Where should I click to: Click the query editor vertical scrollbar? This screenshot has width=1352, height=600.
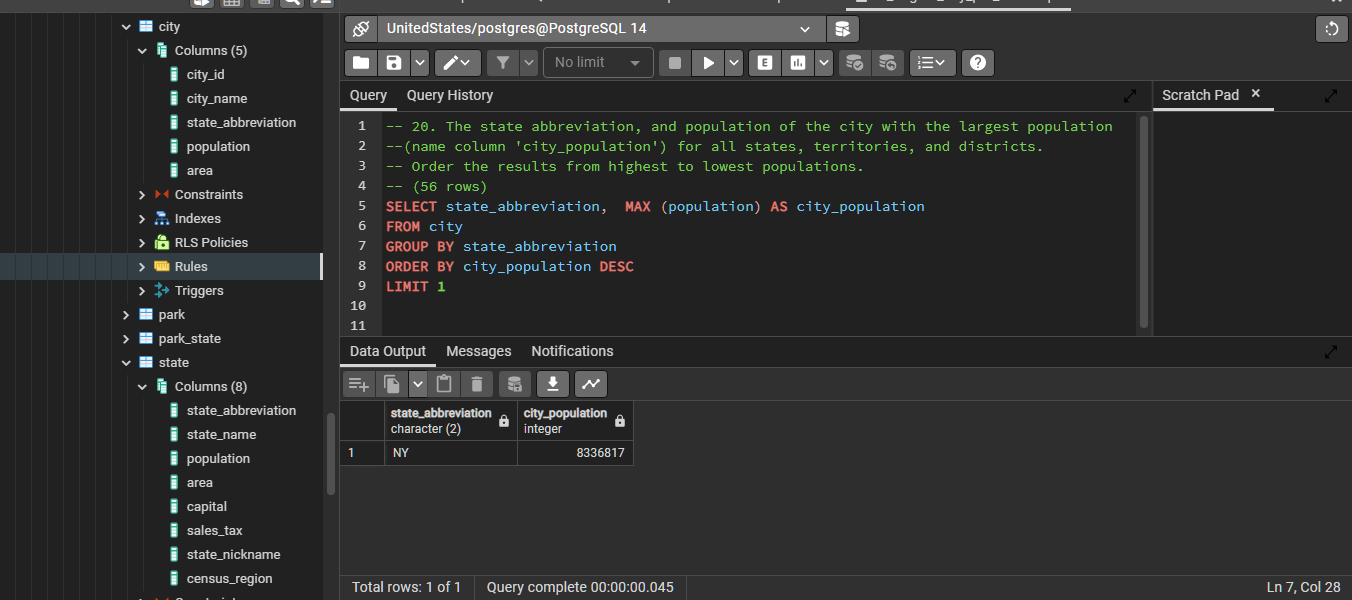pyautogui.click(x=1143, y=220)
